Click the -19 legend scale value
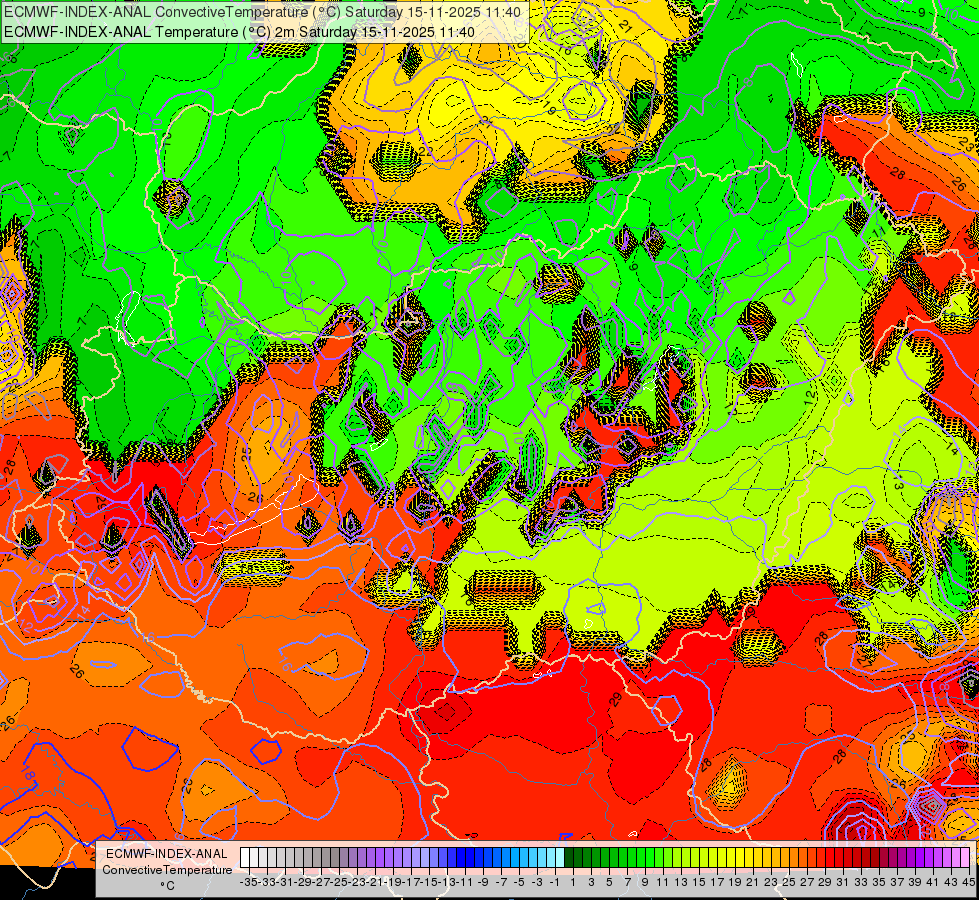 (x=393, y=883)
